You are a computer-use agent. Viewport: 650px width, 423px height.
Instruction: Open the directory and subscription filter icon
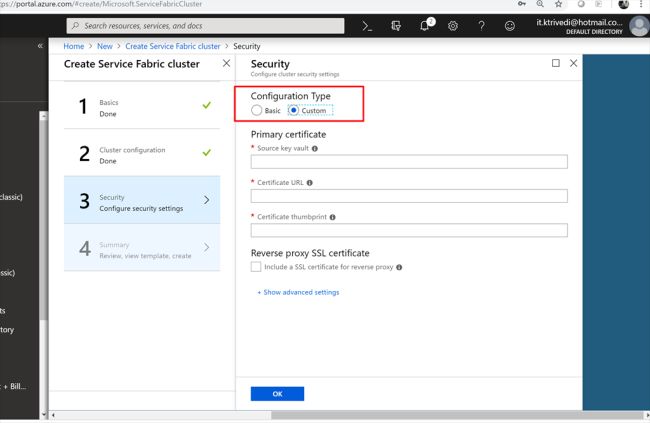click(396, 26)
